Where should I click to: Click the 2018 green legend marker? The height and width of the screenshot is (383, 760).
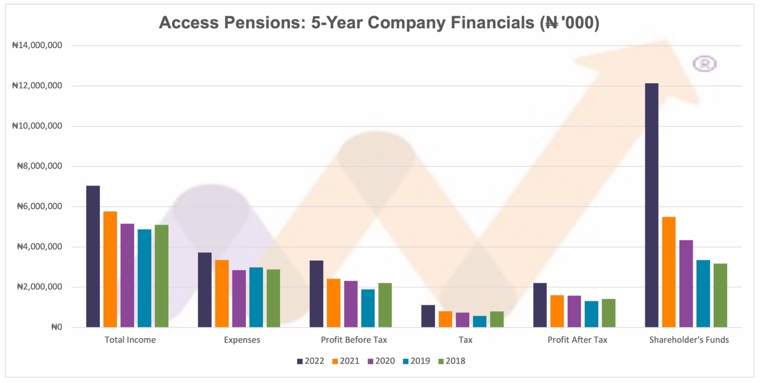click(441, 361)
